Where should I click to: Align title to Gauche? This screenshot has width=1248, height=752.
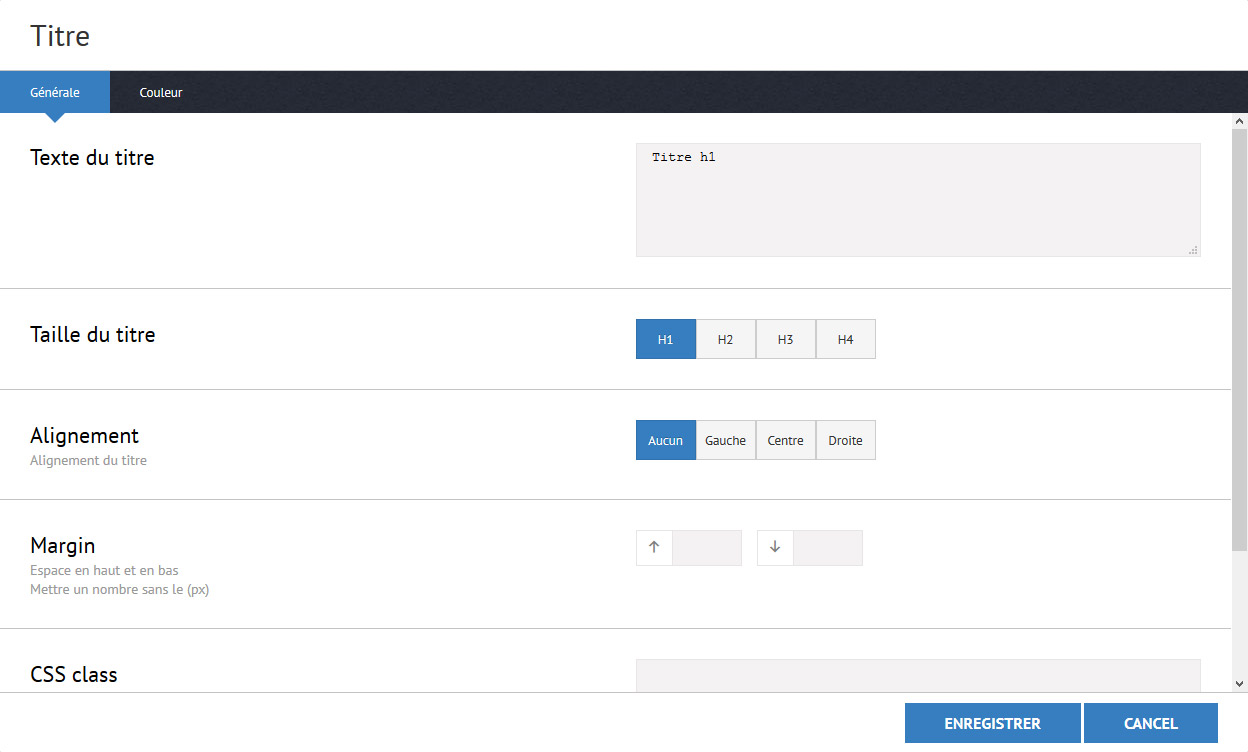pos(726,440)
